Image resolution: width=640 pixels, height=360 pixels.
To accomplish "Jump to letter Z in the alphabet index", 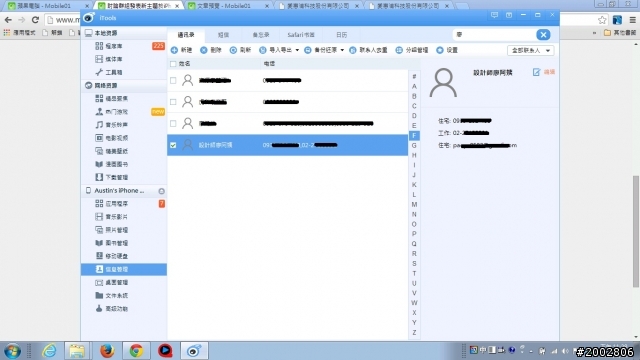I will [x=414, y=333].
